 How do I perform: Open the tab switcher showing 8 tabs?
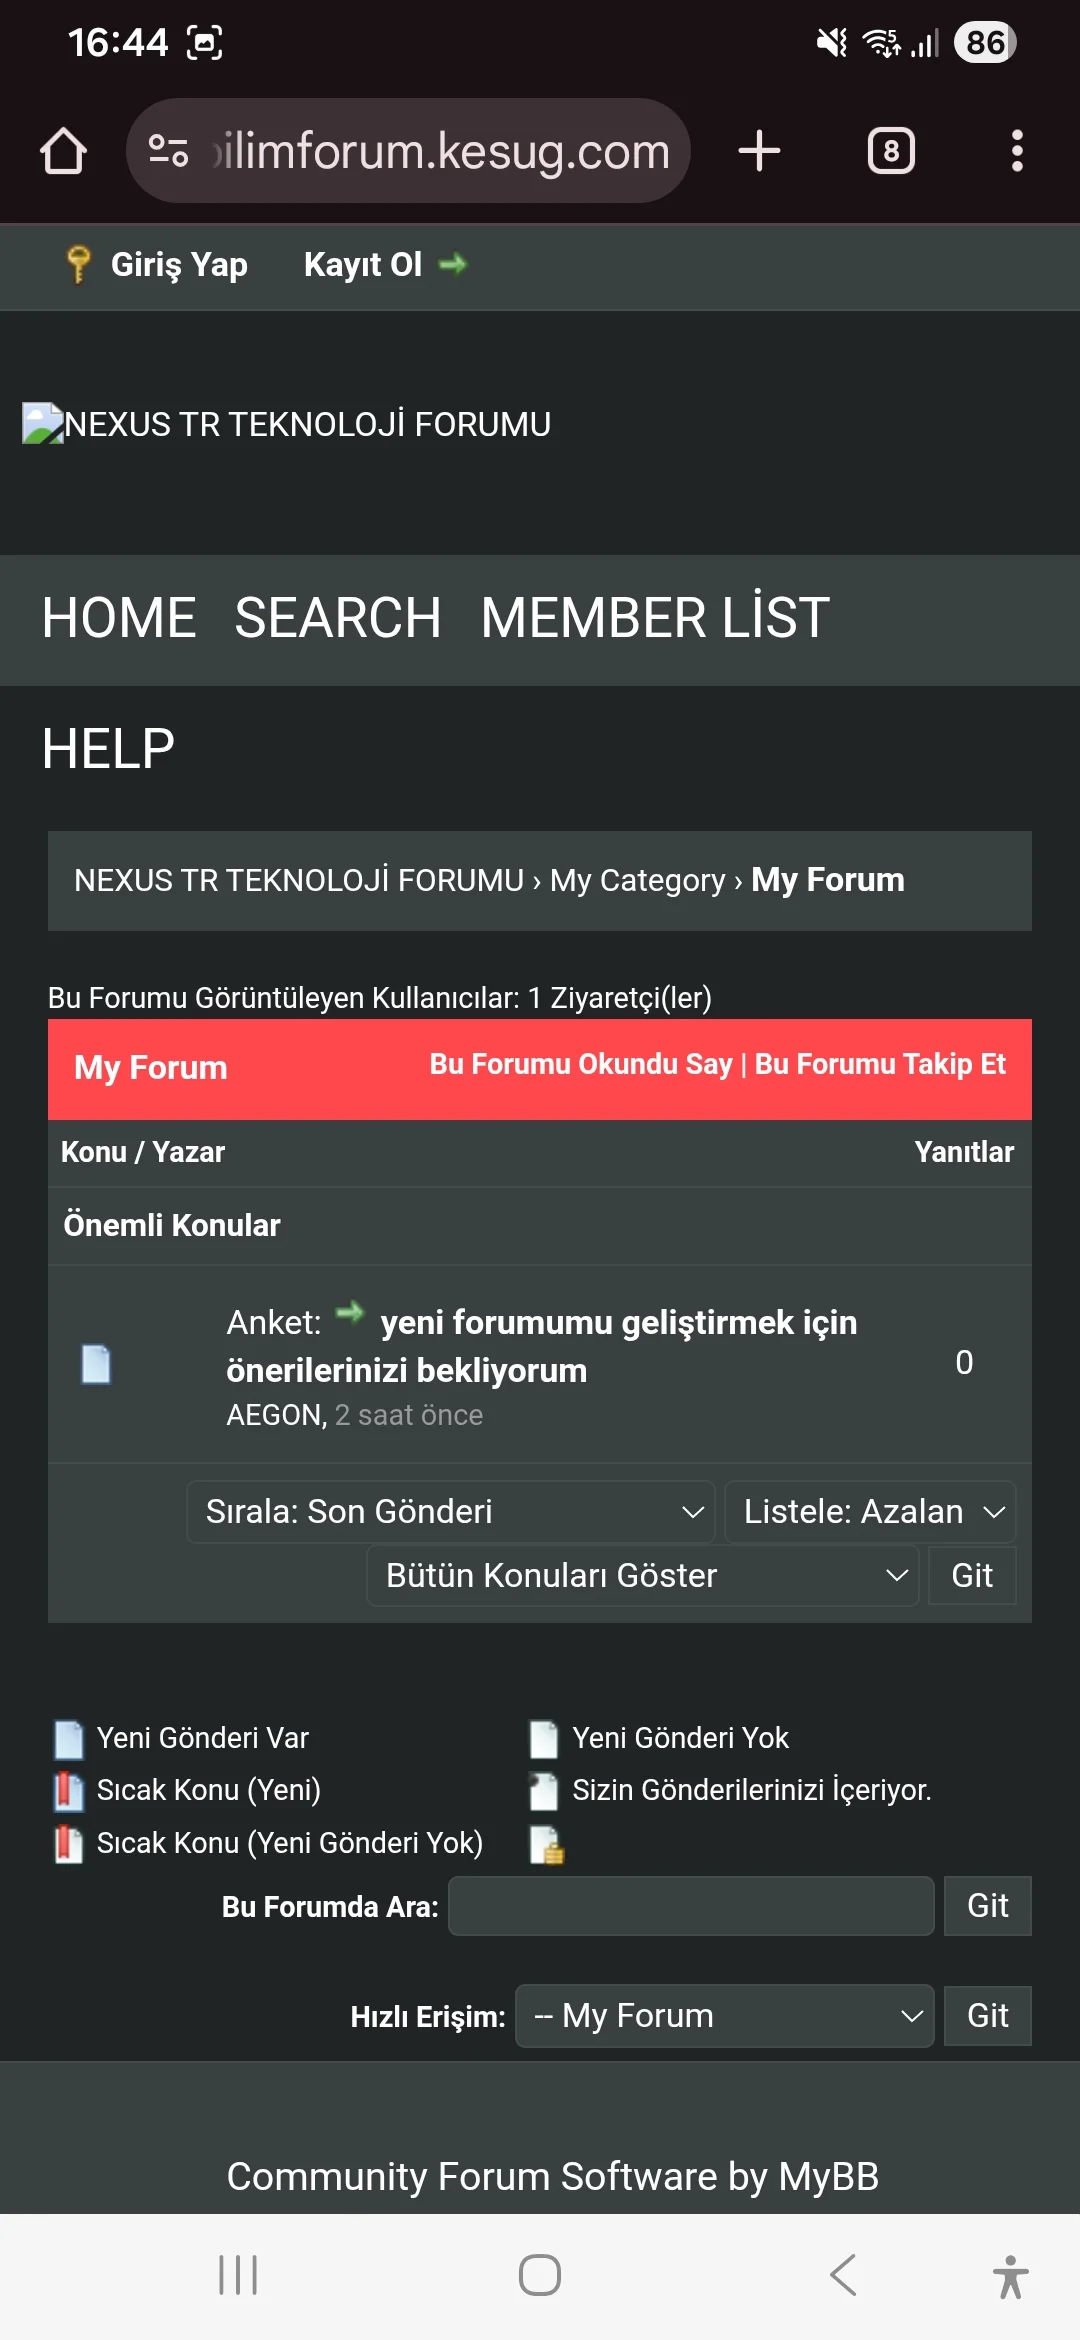click(x=891, y=151)
